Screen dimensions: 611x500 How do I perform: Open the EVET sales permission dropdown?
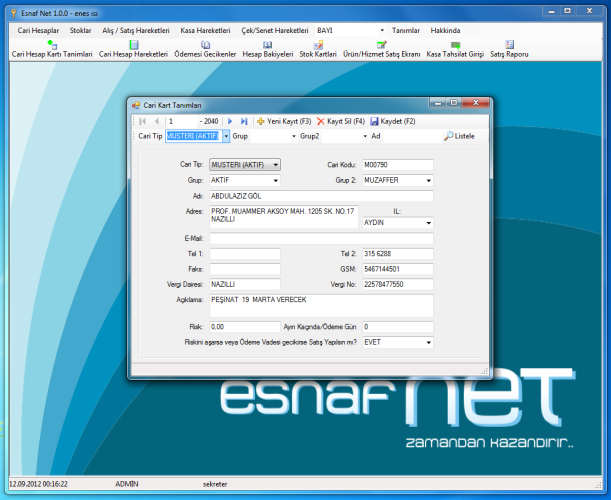(429, 343)
